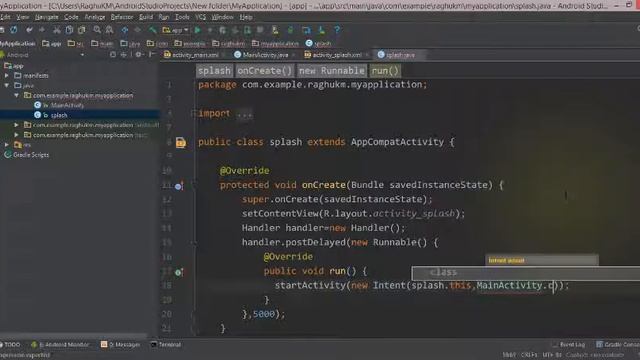The image size is (640, 360).
Task: Close the activity_main.xml tab
Action: coord(224,55)
